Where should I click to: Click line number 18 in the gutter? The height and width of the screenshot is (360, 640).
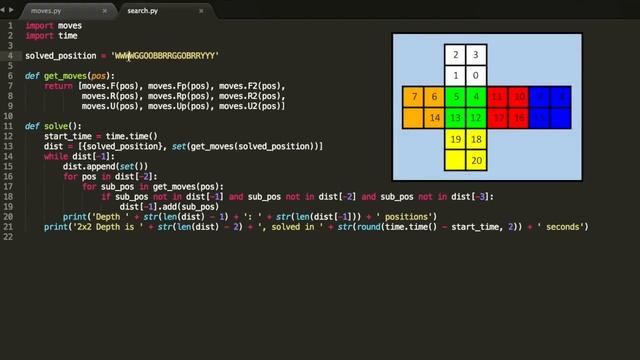tap(8, 197)
